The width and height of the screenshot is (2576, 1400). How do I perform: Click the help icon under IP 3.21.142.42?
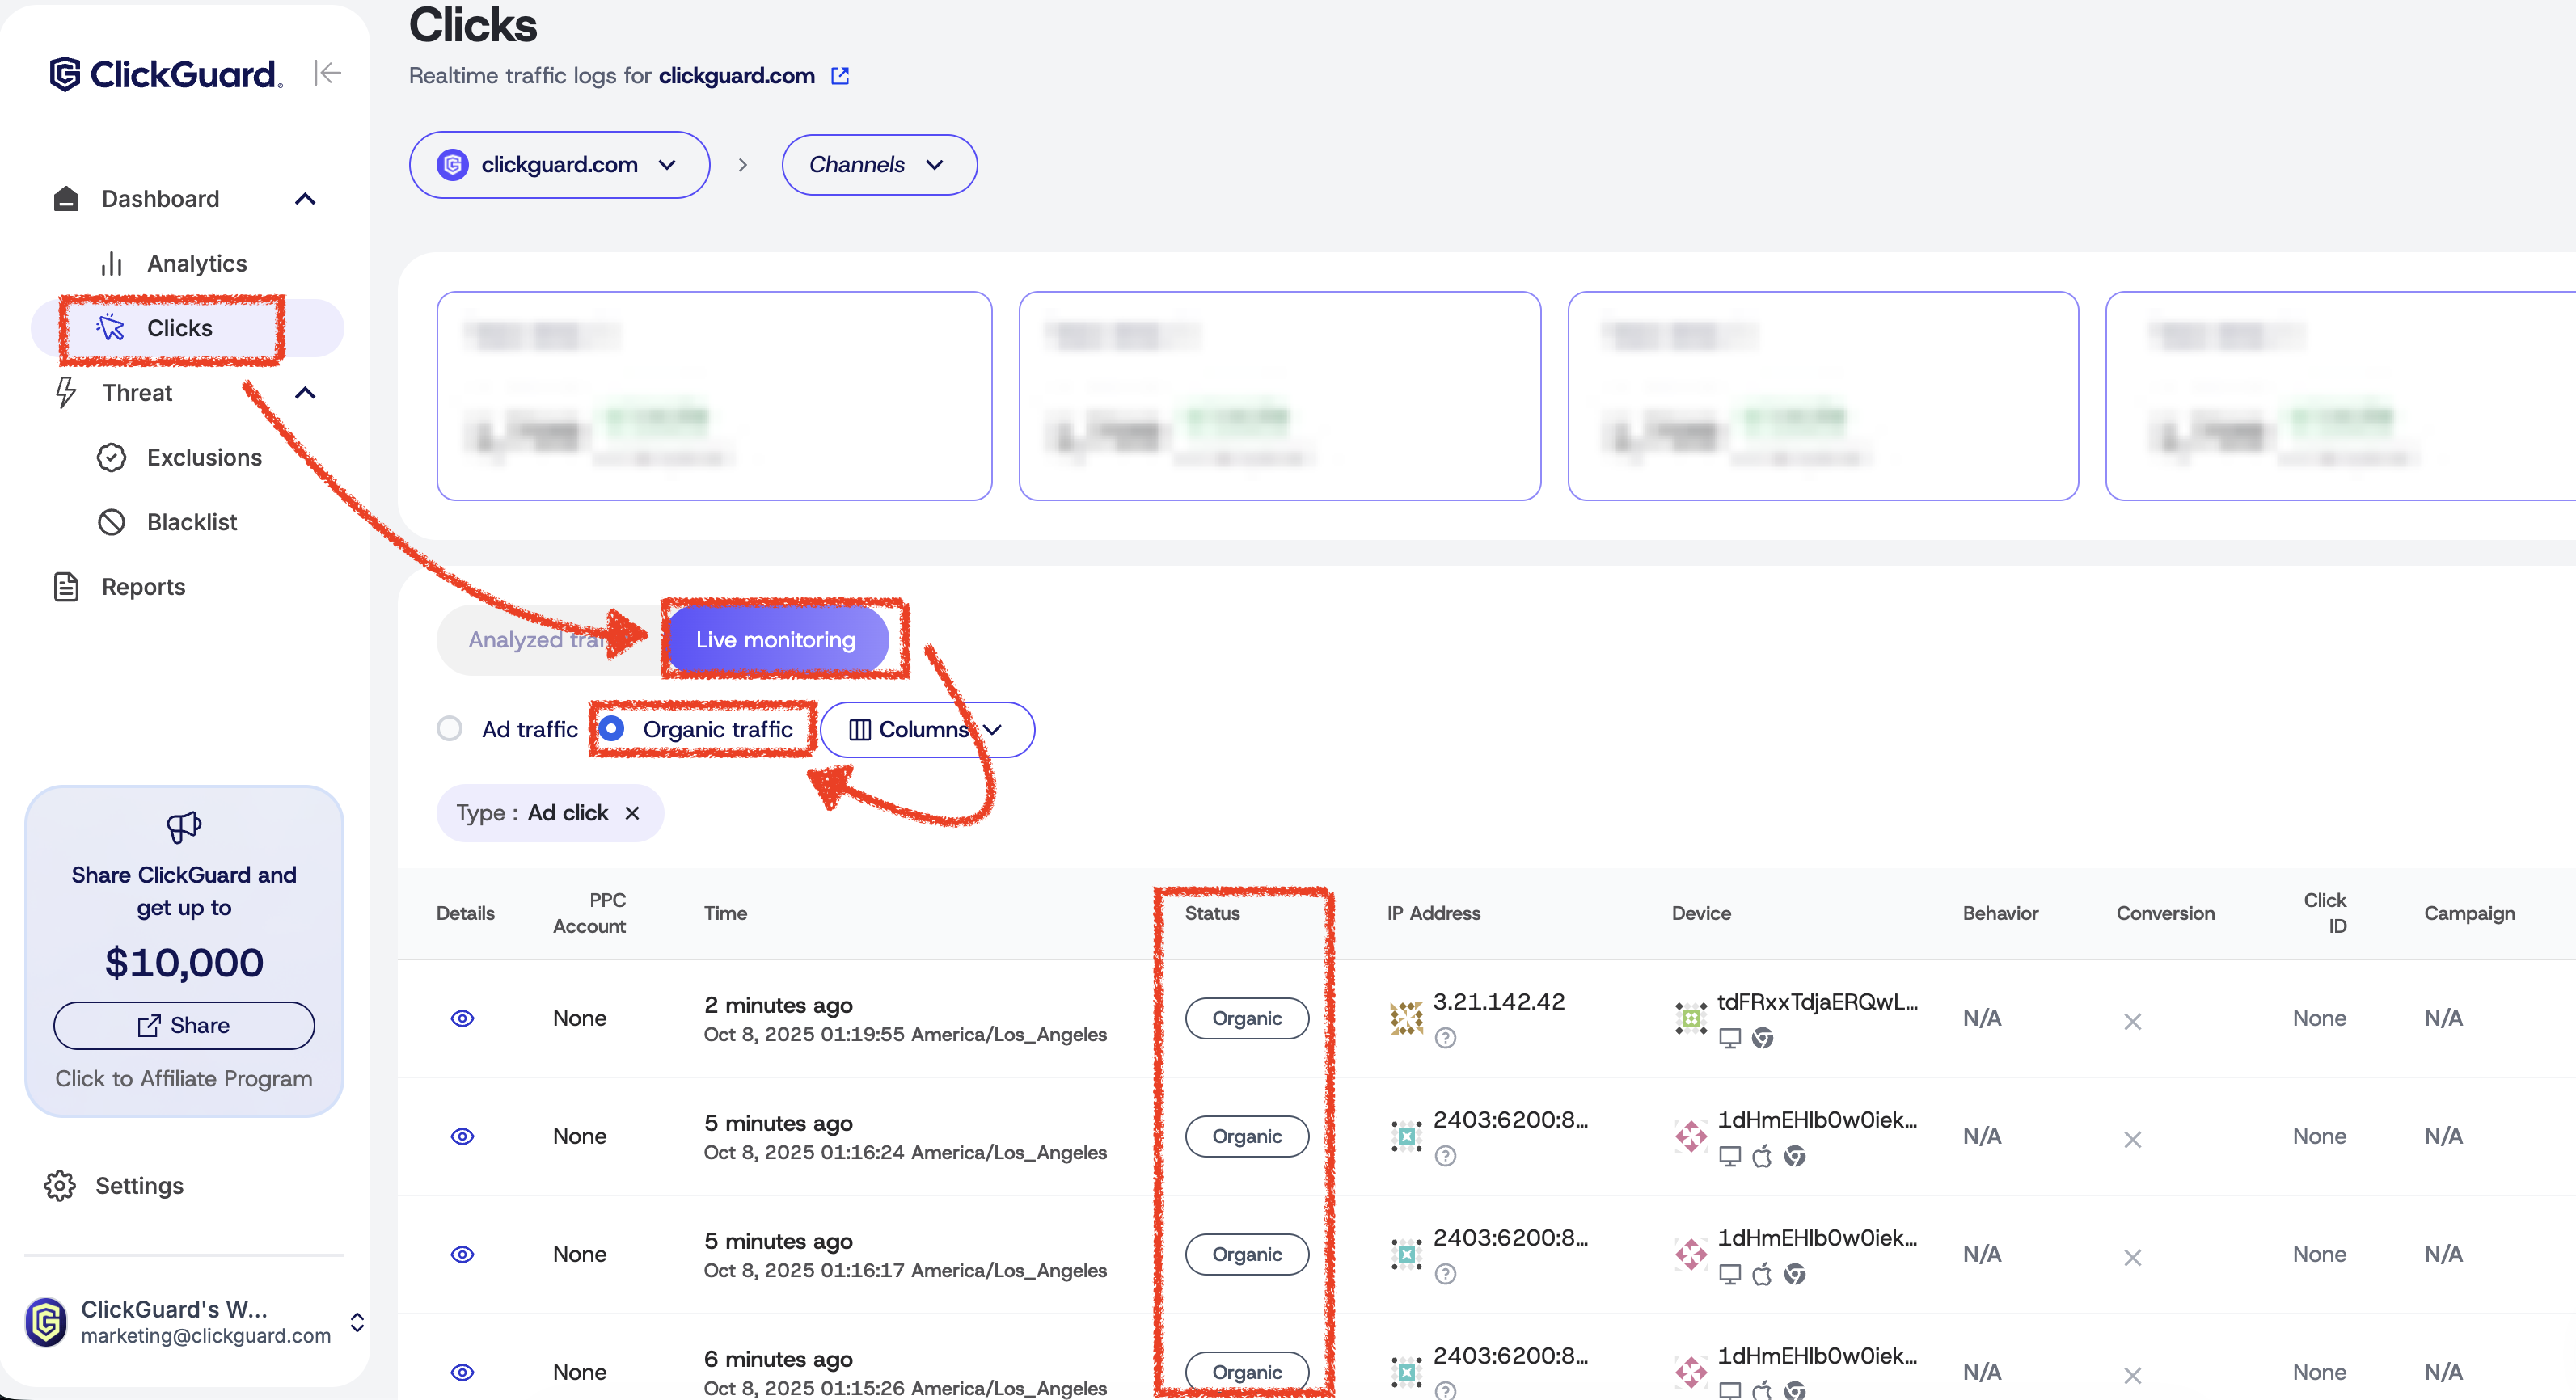1445,1038
